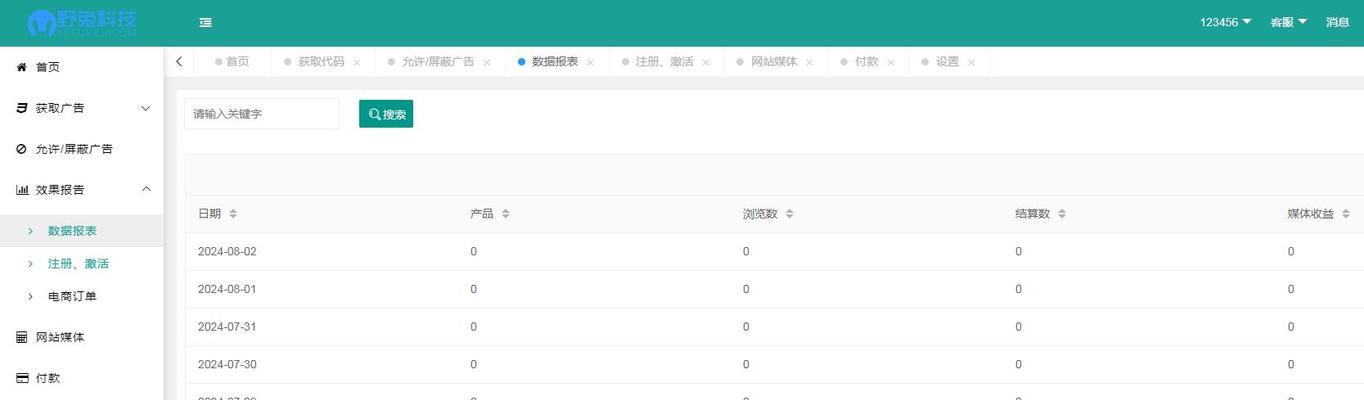Click the 2024-08-02 date cell
Image resolution: width=1364 pixels, height=400 pixels.
(x=227, y=252)
